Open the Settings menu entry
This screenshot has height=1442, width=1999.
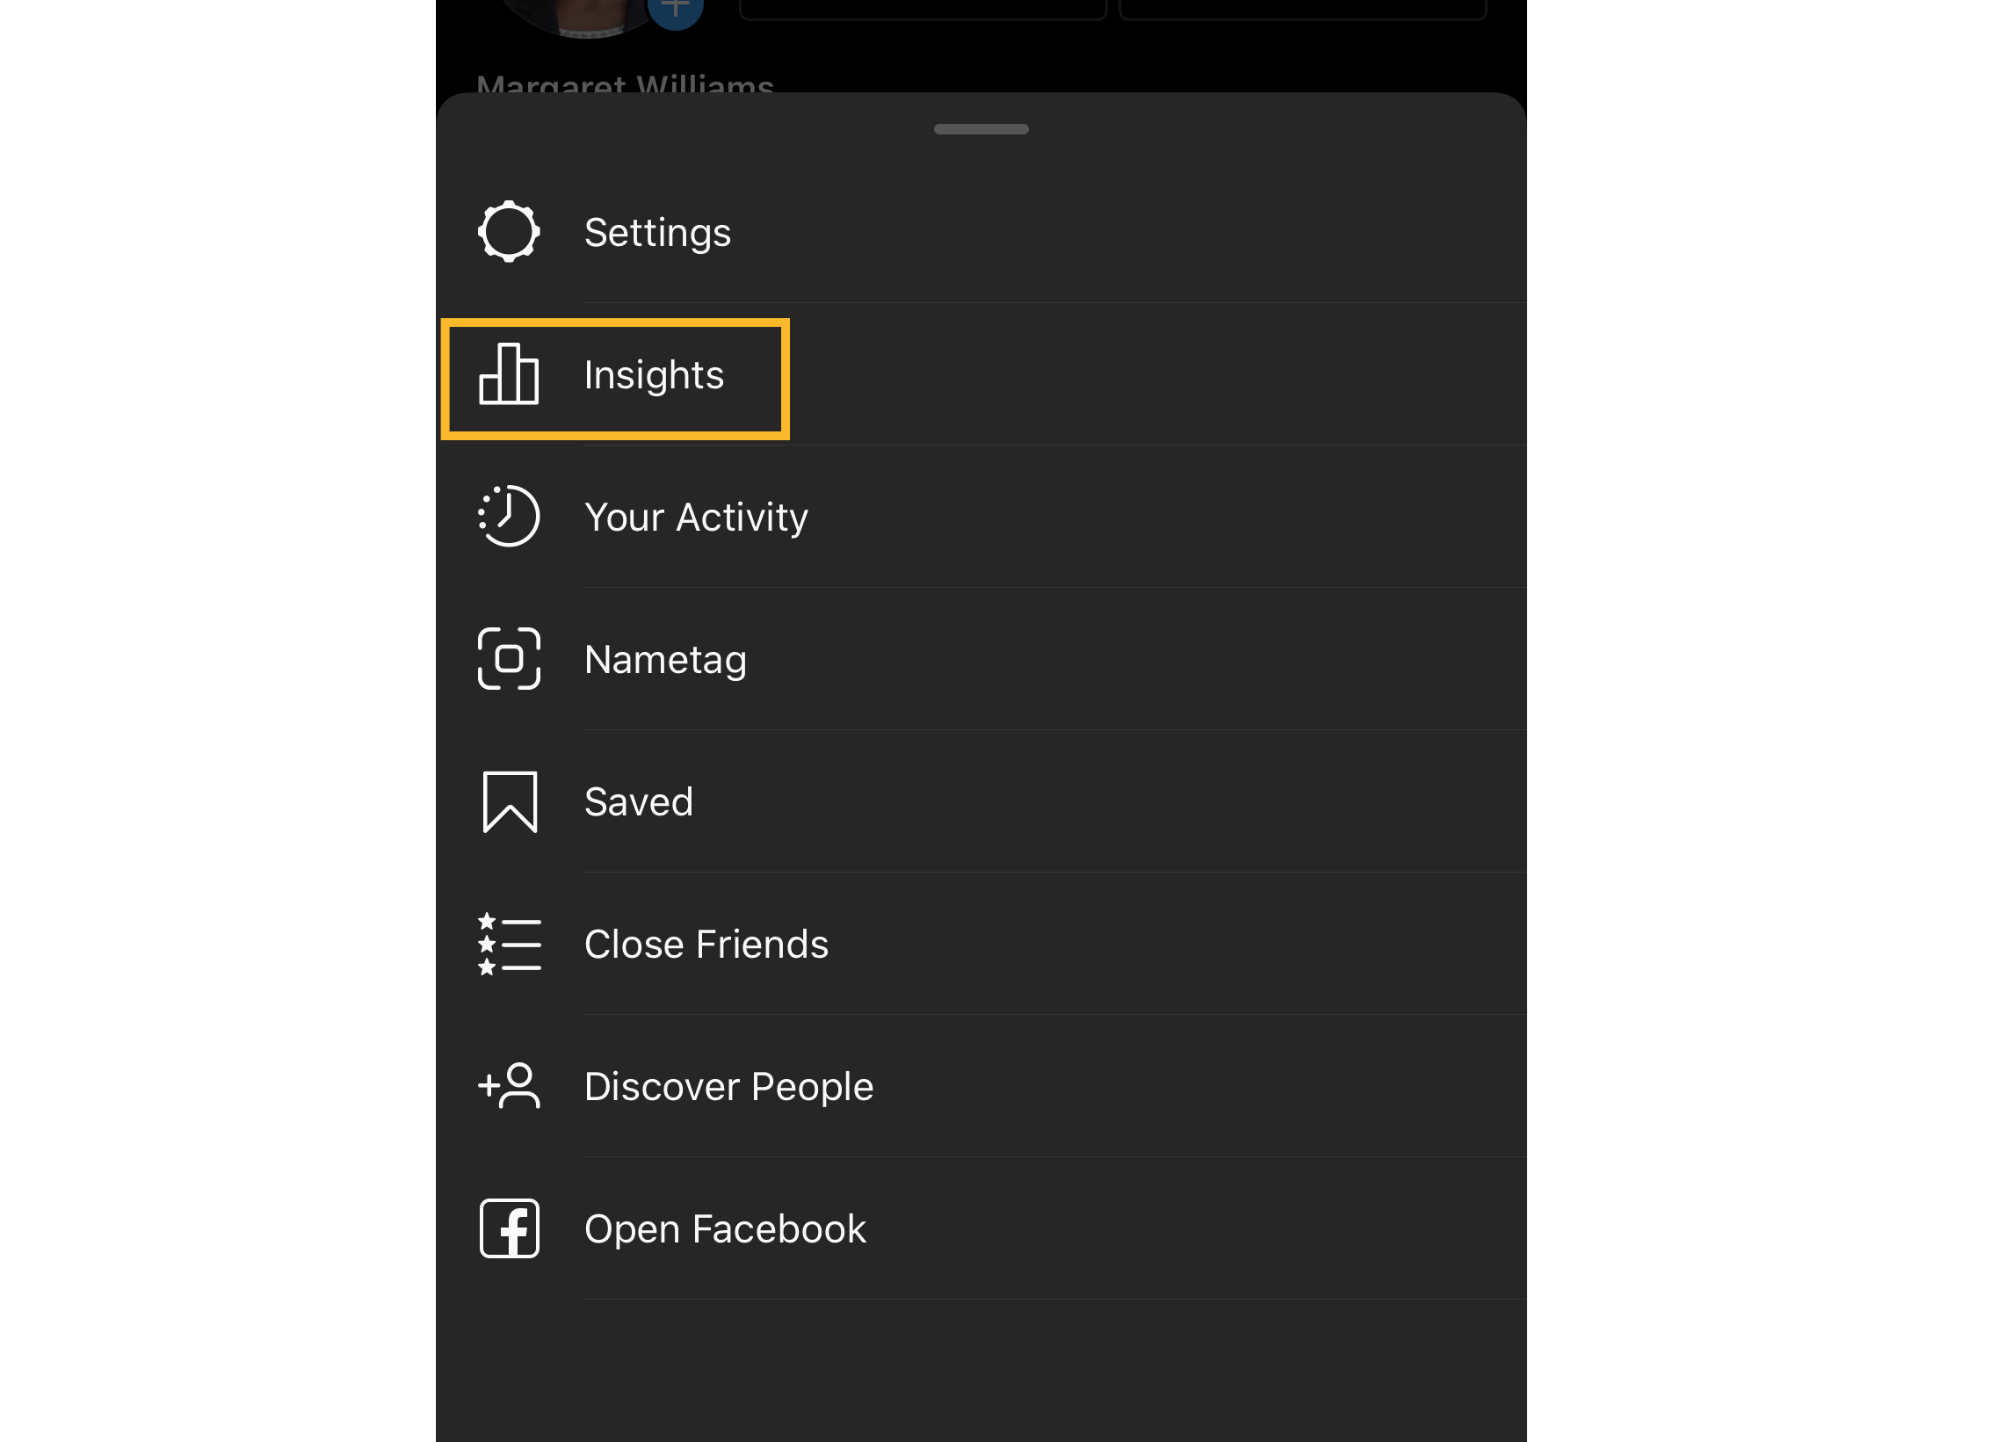point(981,232)
